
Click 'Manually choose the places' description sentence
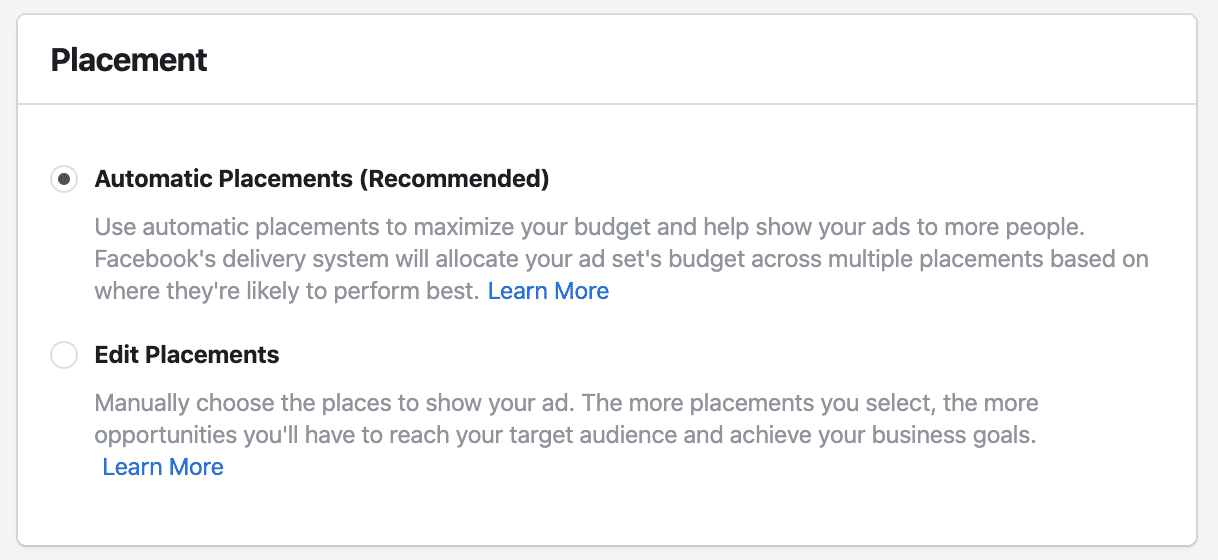335,404
